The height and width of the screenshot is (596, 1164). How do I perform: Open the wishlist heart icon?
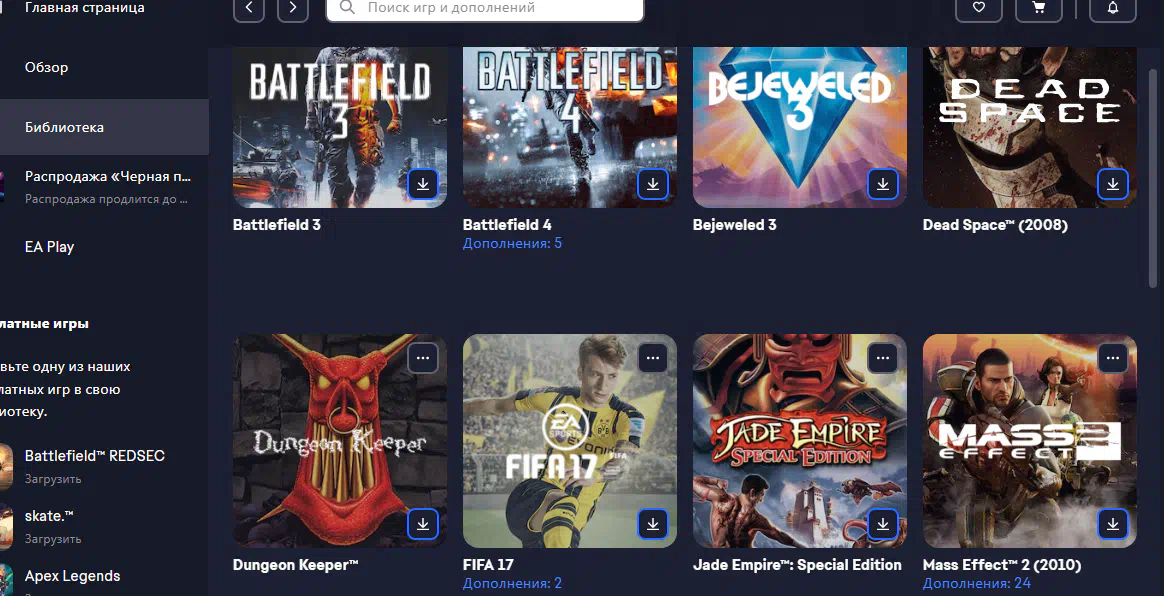pos(978,7)
